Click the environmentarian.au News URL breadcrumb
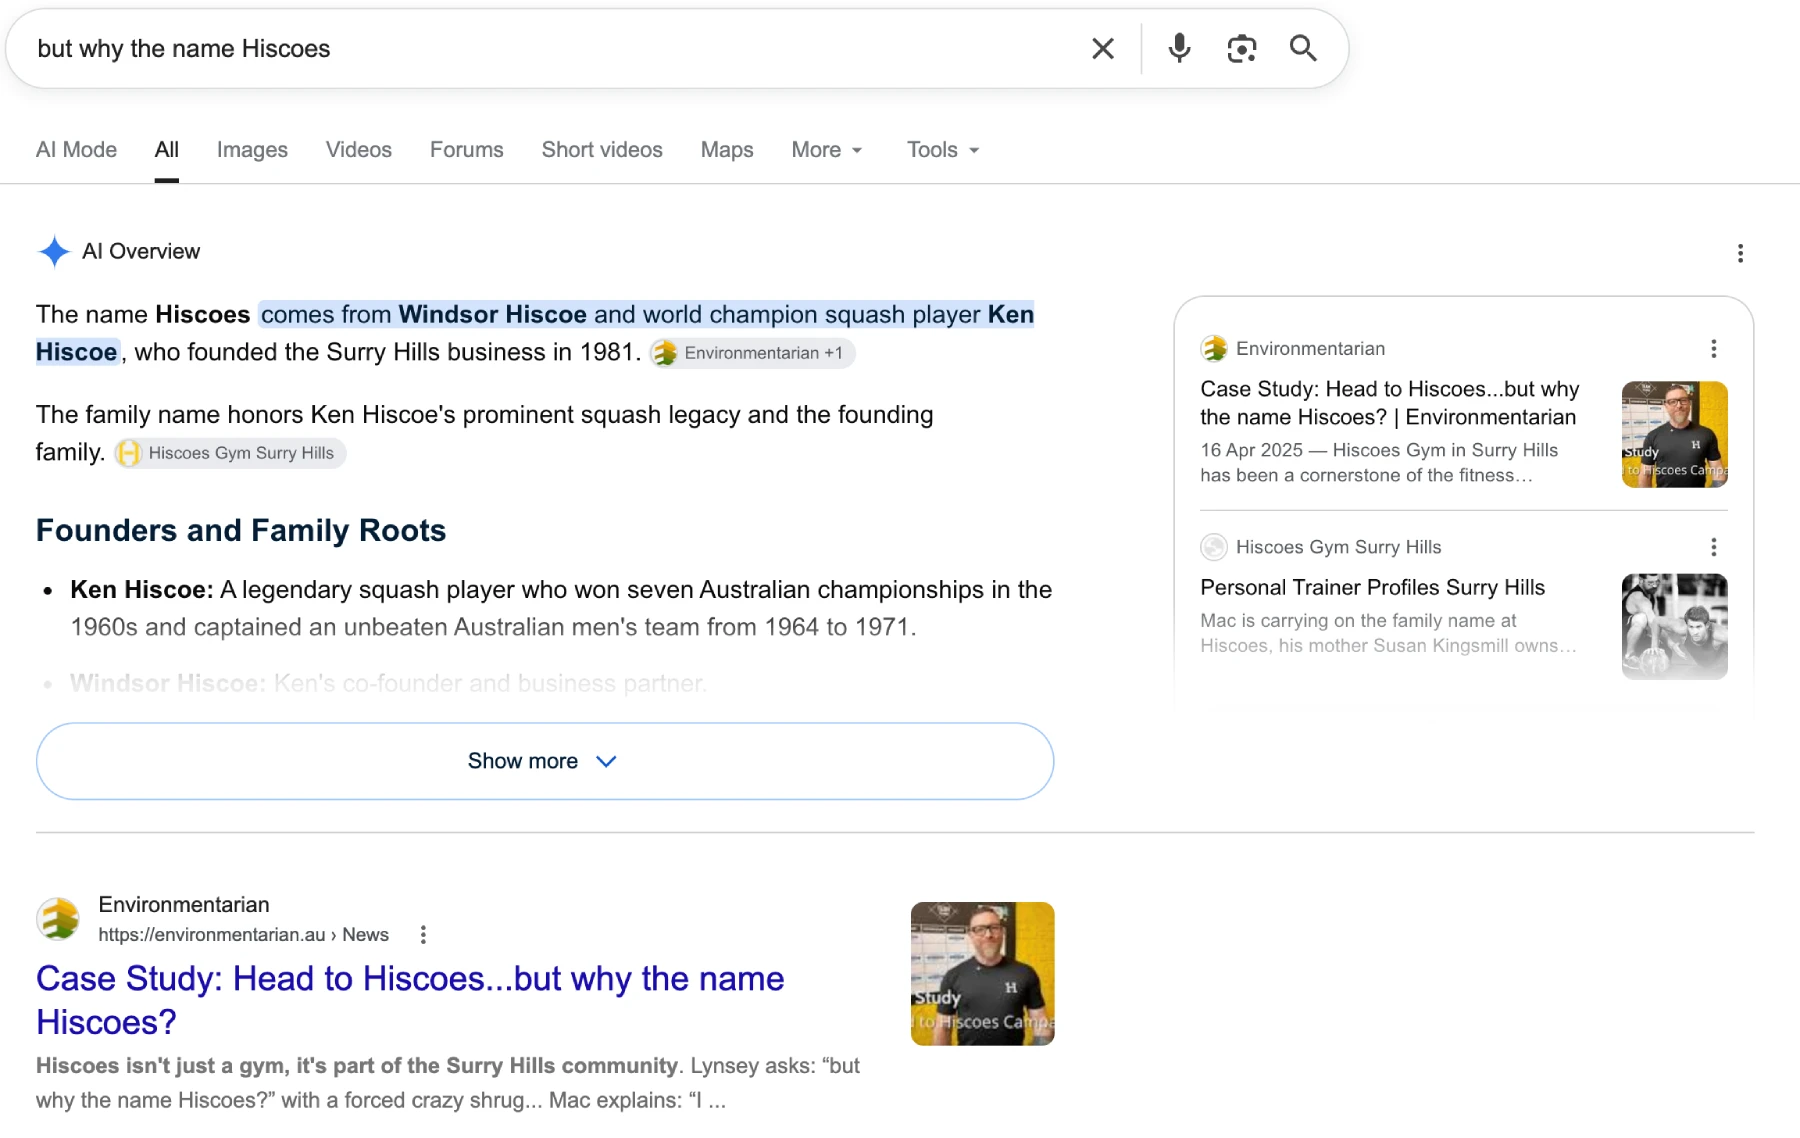This screenshot has width=1800, height=1138. (243, 934)
